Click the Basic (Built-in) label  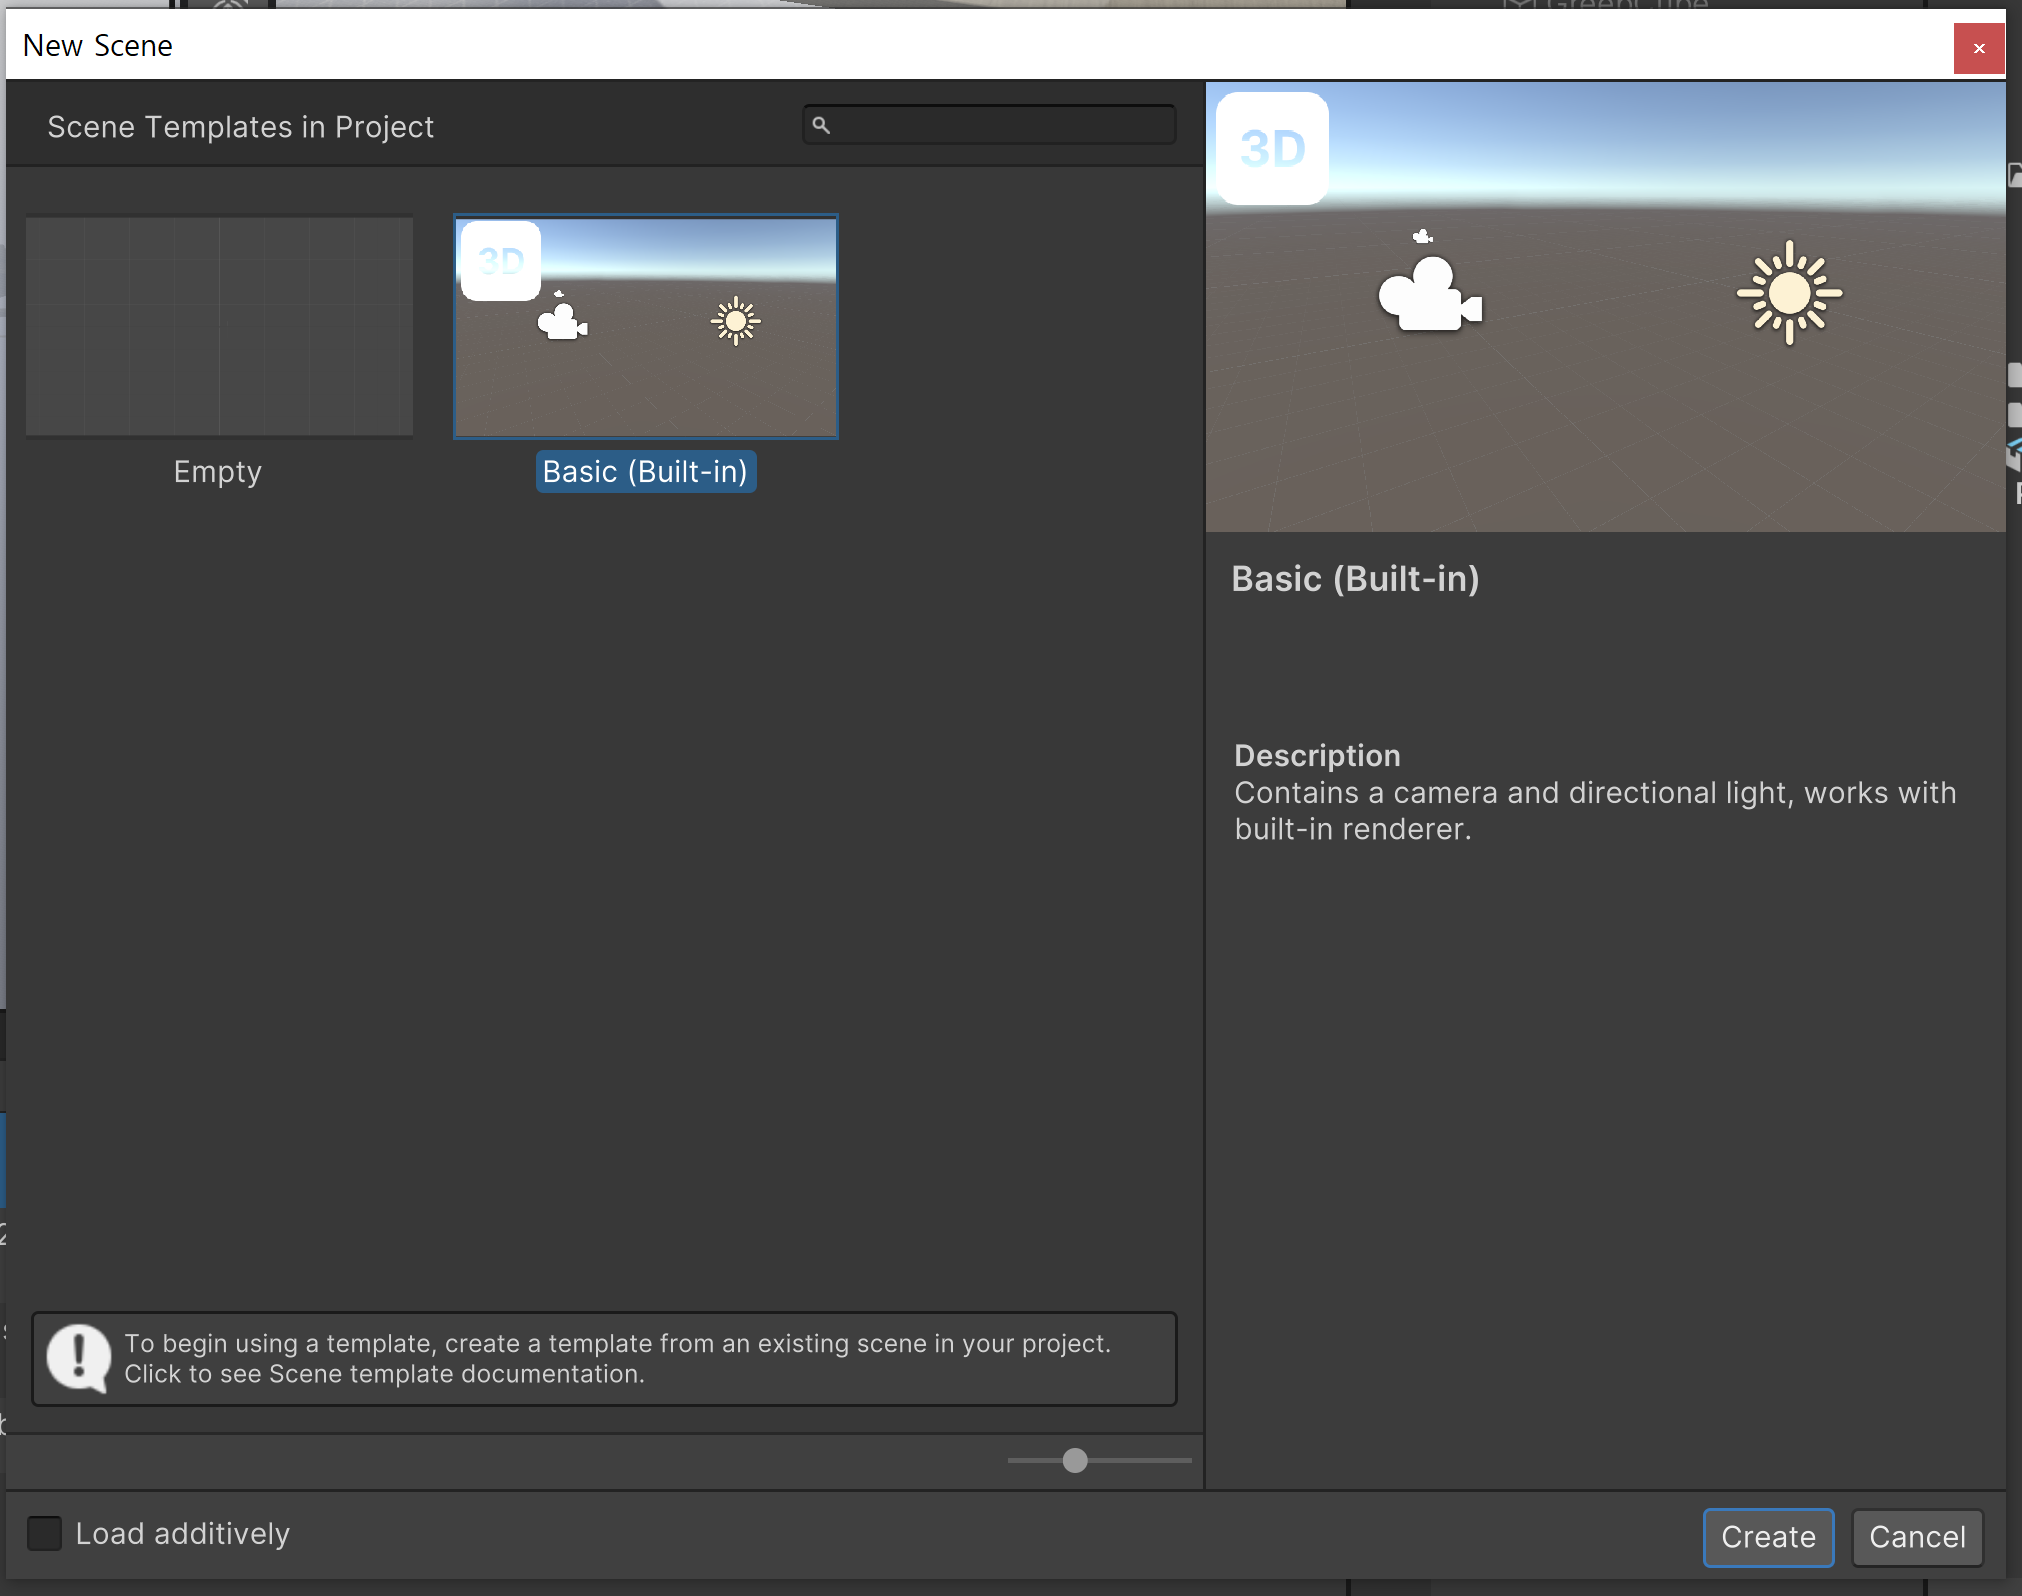click(645, 471)
